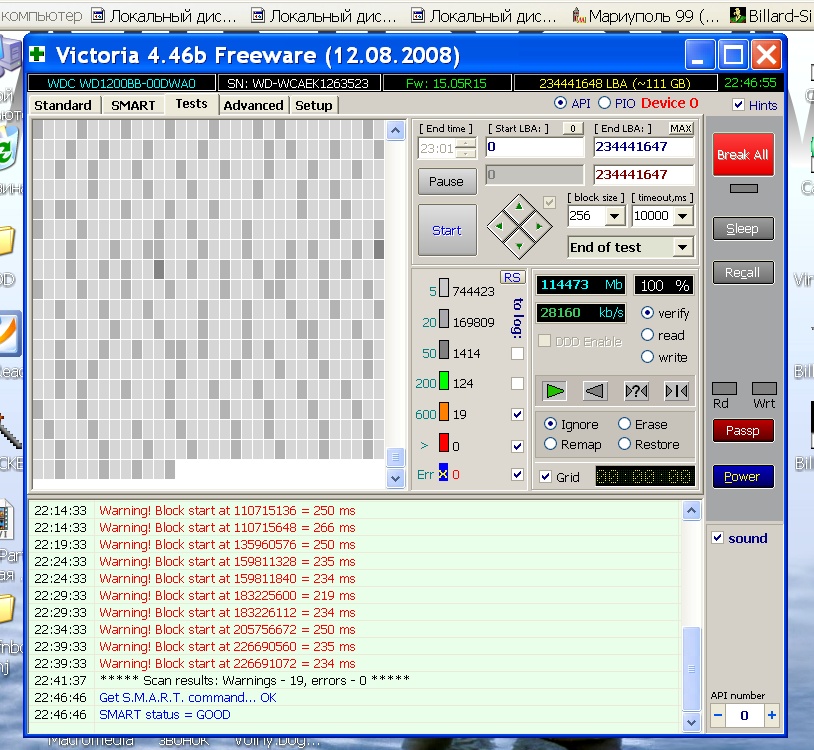This screenshot has height=750, width=814.
Task: Click the right arrow in navigation diamond
Action: tap(537, 226)
